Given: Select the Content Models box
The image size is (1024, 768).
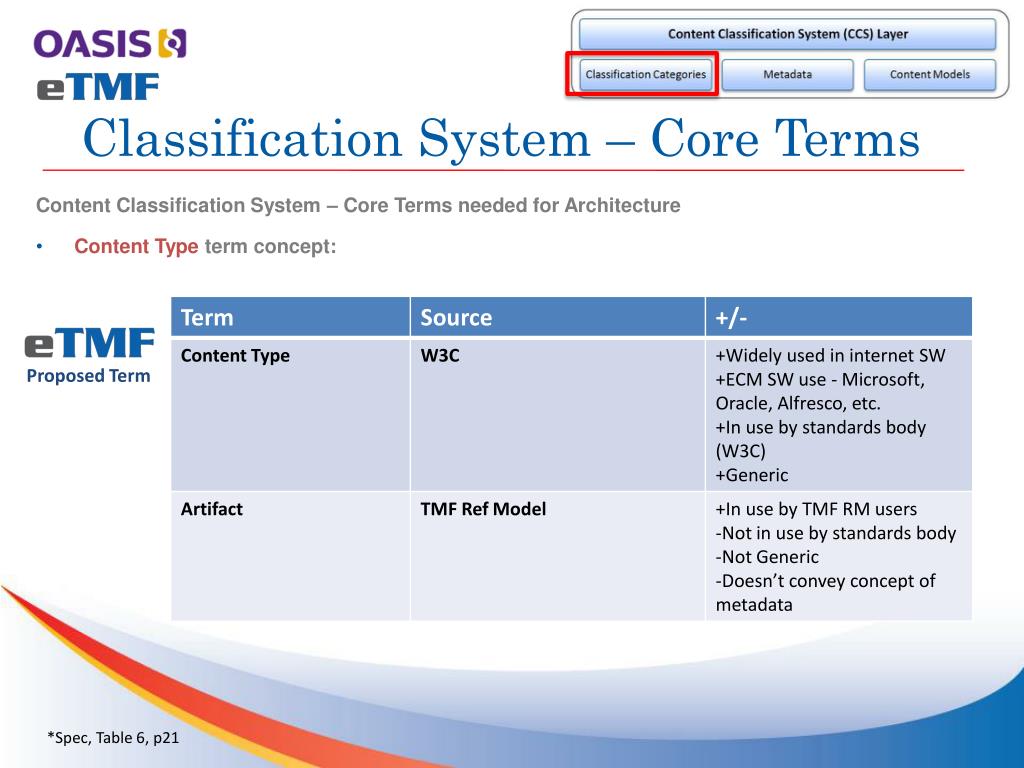Looking at the screenshot, I should pos(930,74).
